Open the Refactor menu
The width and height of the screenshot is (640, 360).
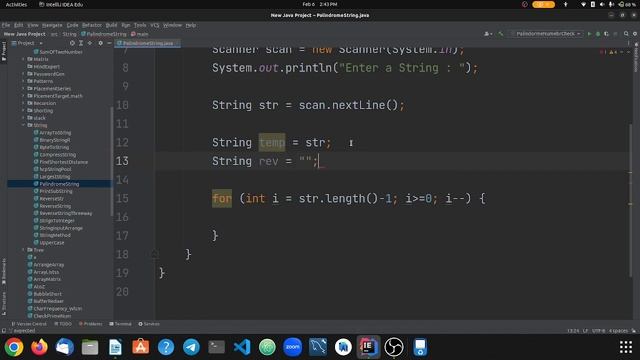[x=92, y=25]
